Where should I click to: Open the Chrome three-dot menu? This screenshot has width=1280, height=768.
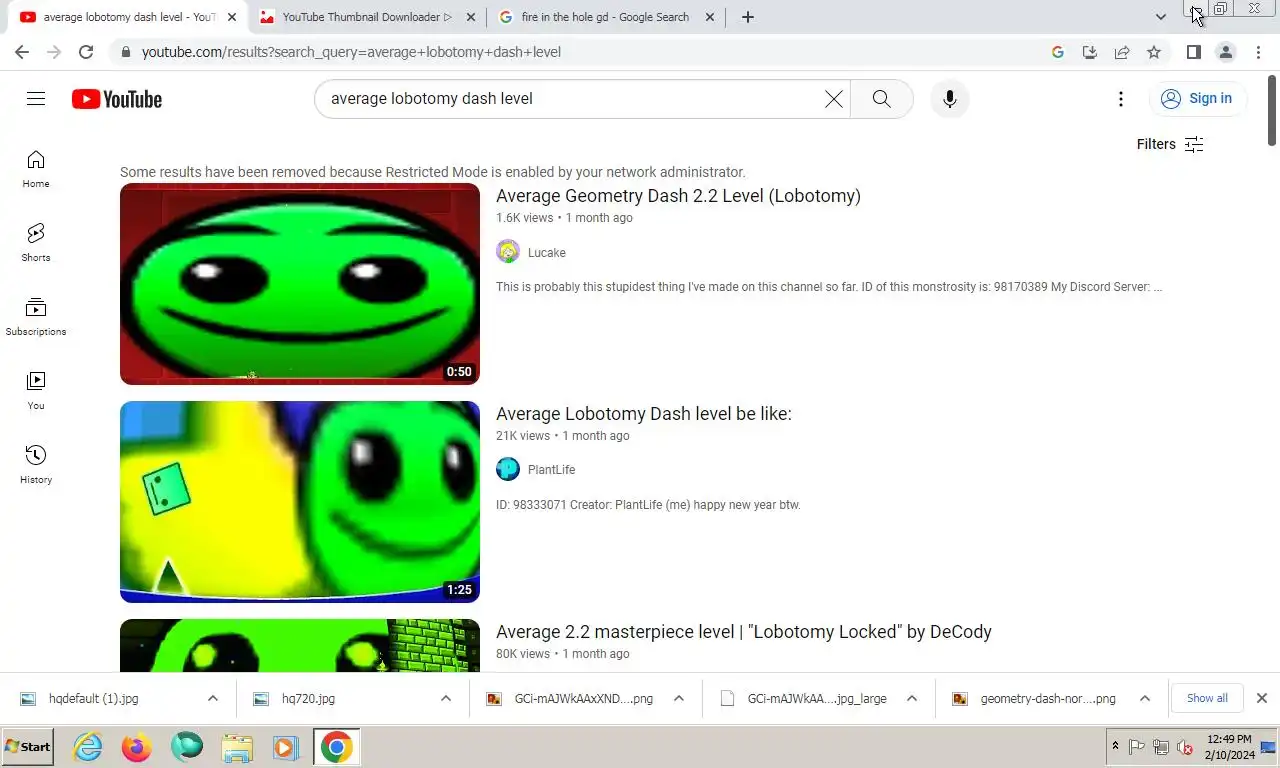[x=1258, y=52]
